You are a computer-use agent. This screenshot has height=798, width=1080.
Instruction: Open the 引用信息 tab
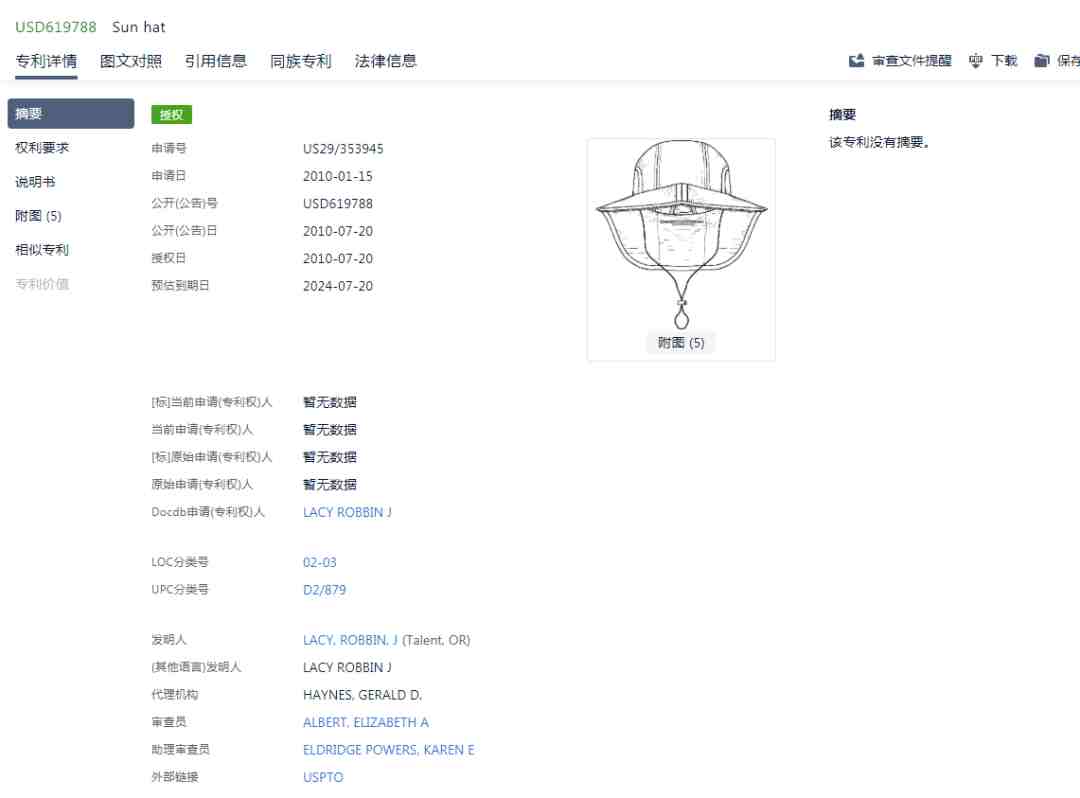tap(215, 61)
